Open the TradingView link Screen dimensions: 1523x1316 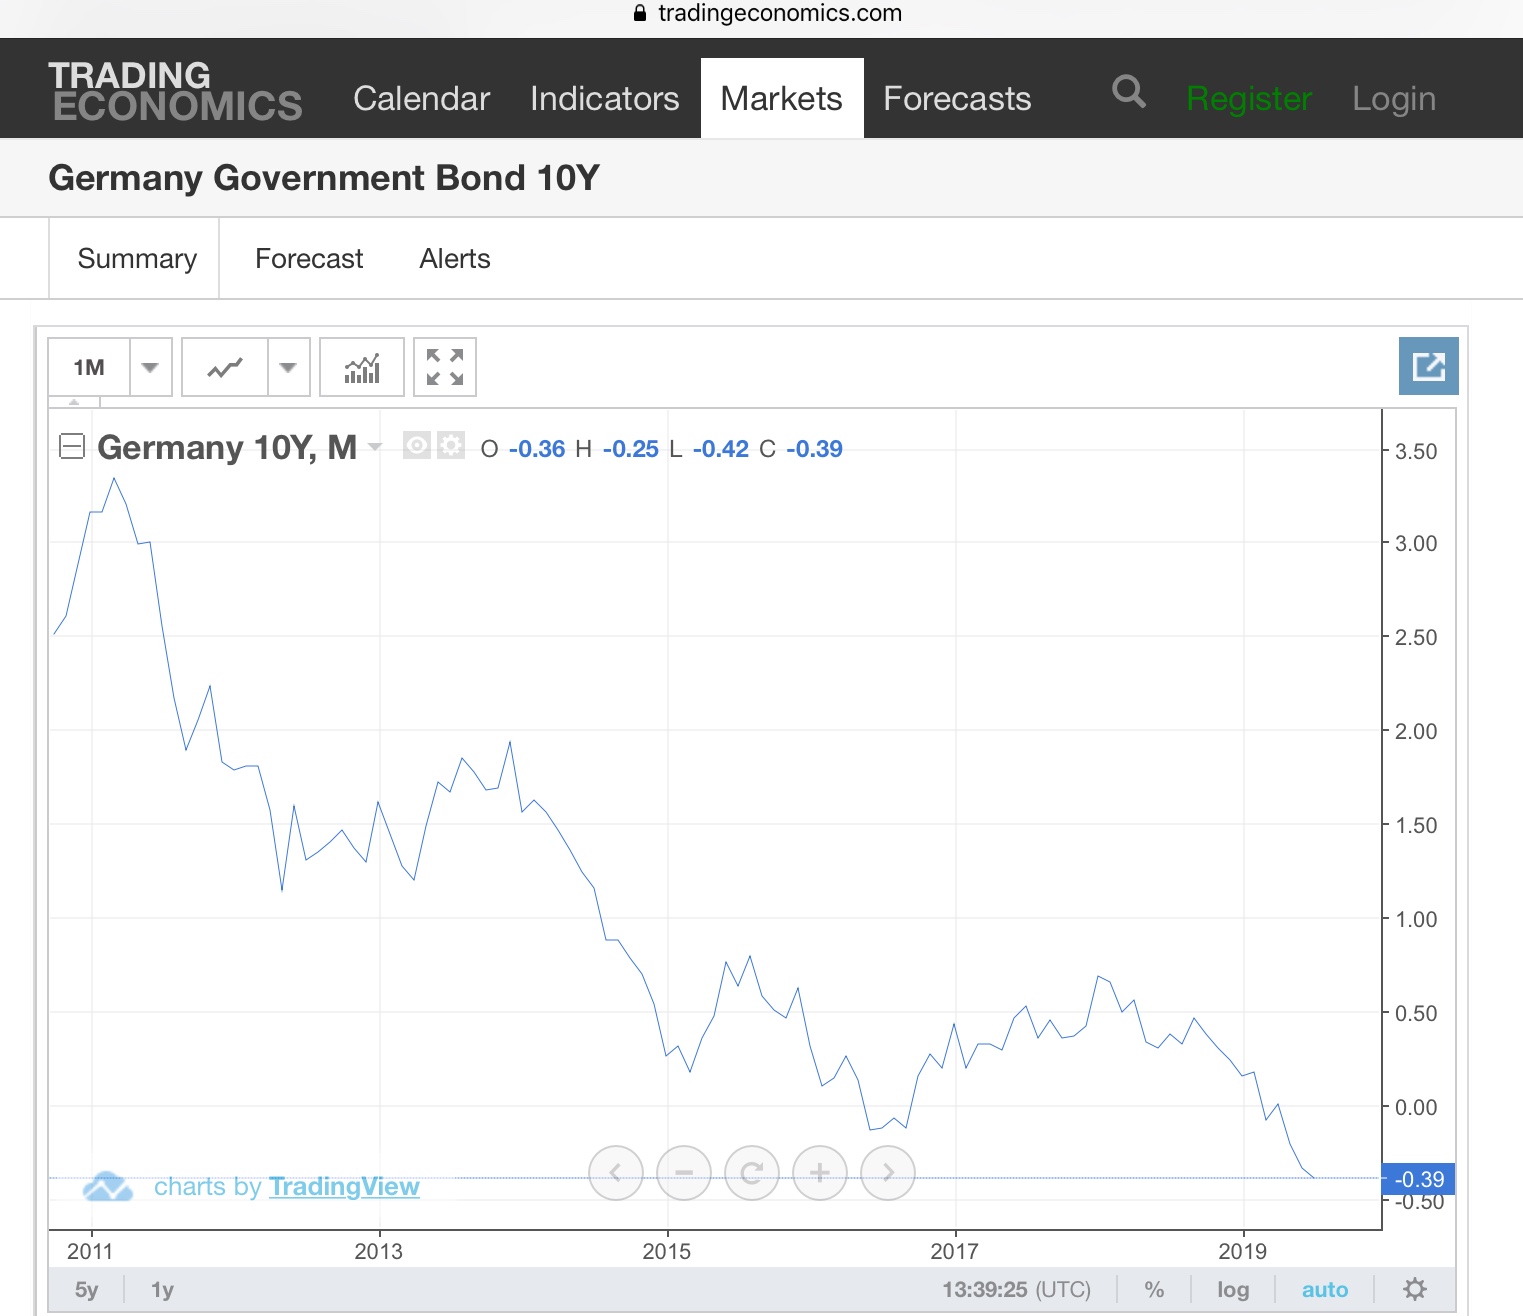pos(343,1186)
